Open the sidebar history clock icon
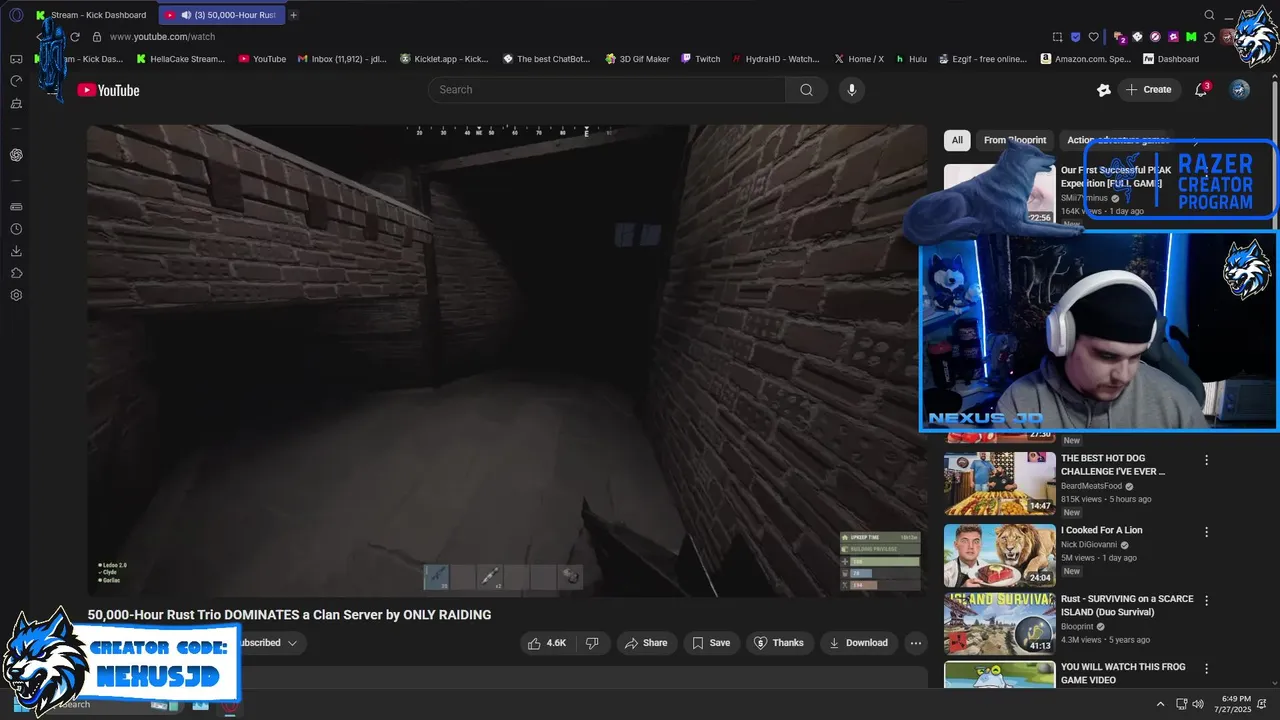The width and height of the screenshot is (1280, 720). (x=16, y=229)
